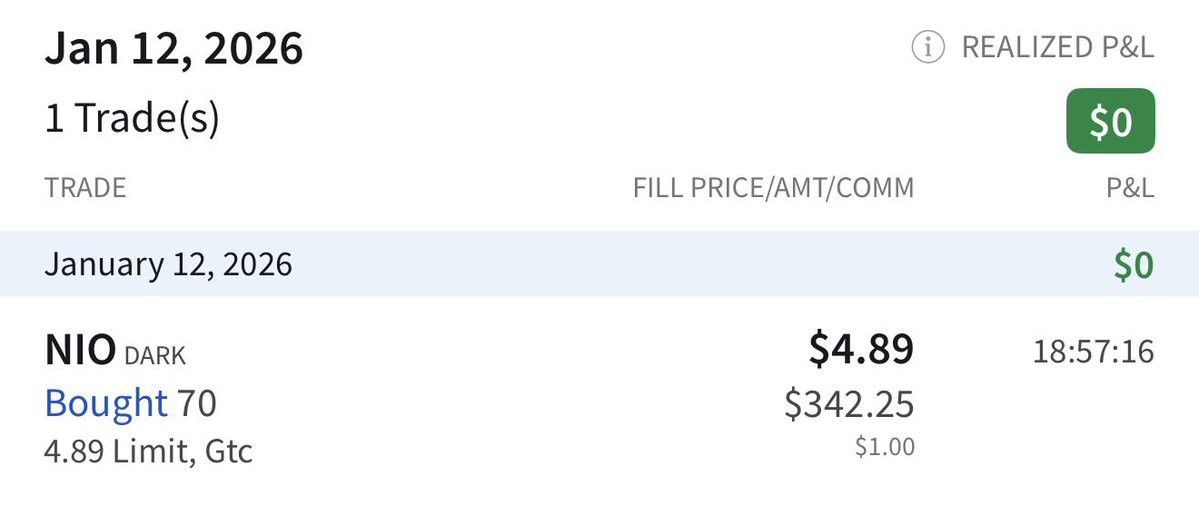Click the 4.89 Limit, Gtc order details

coord(148,451)
